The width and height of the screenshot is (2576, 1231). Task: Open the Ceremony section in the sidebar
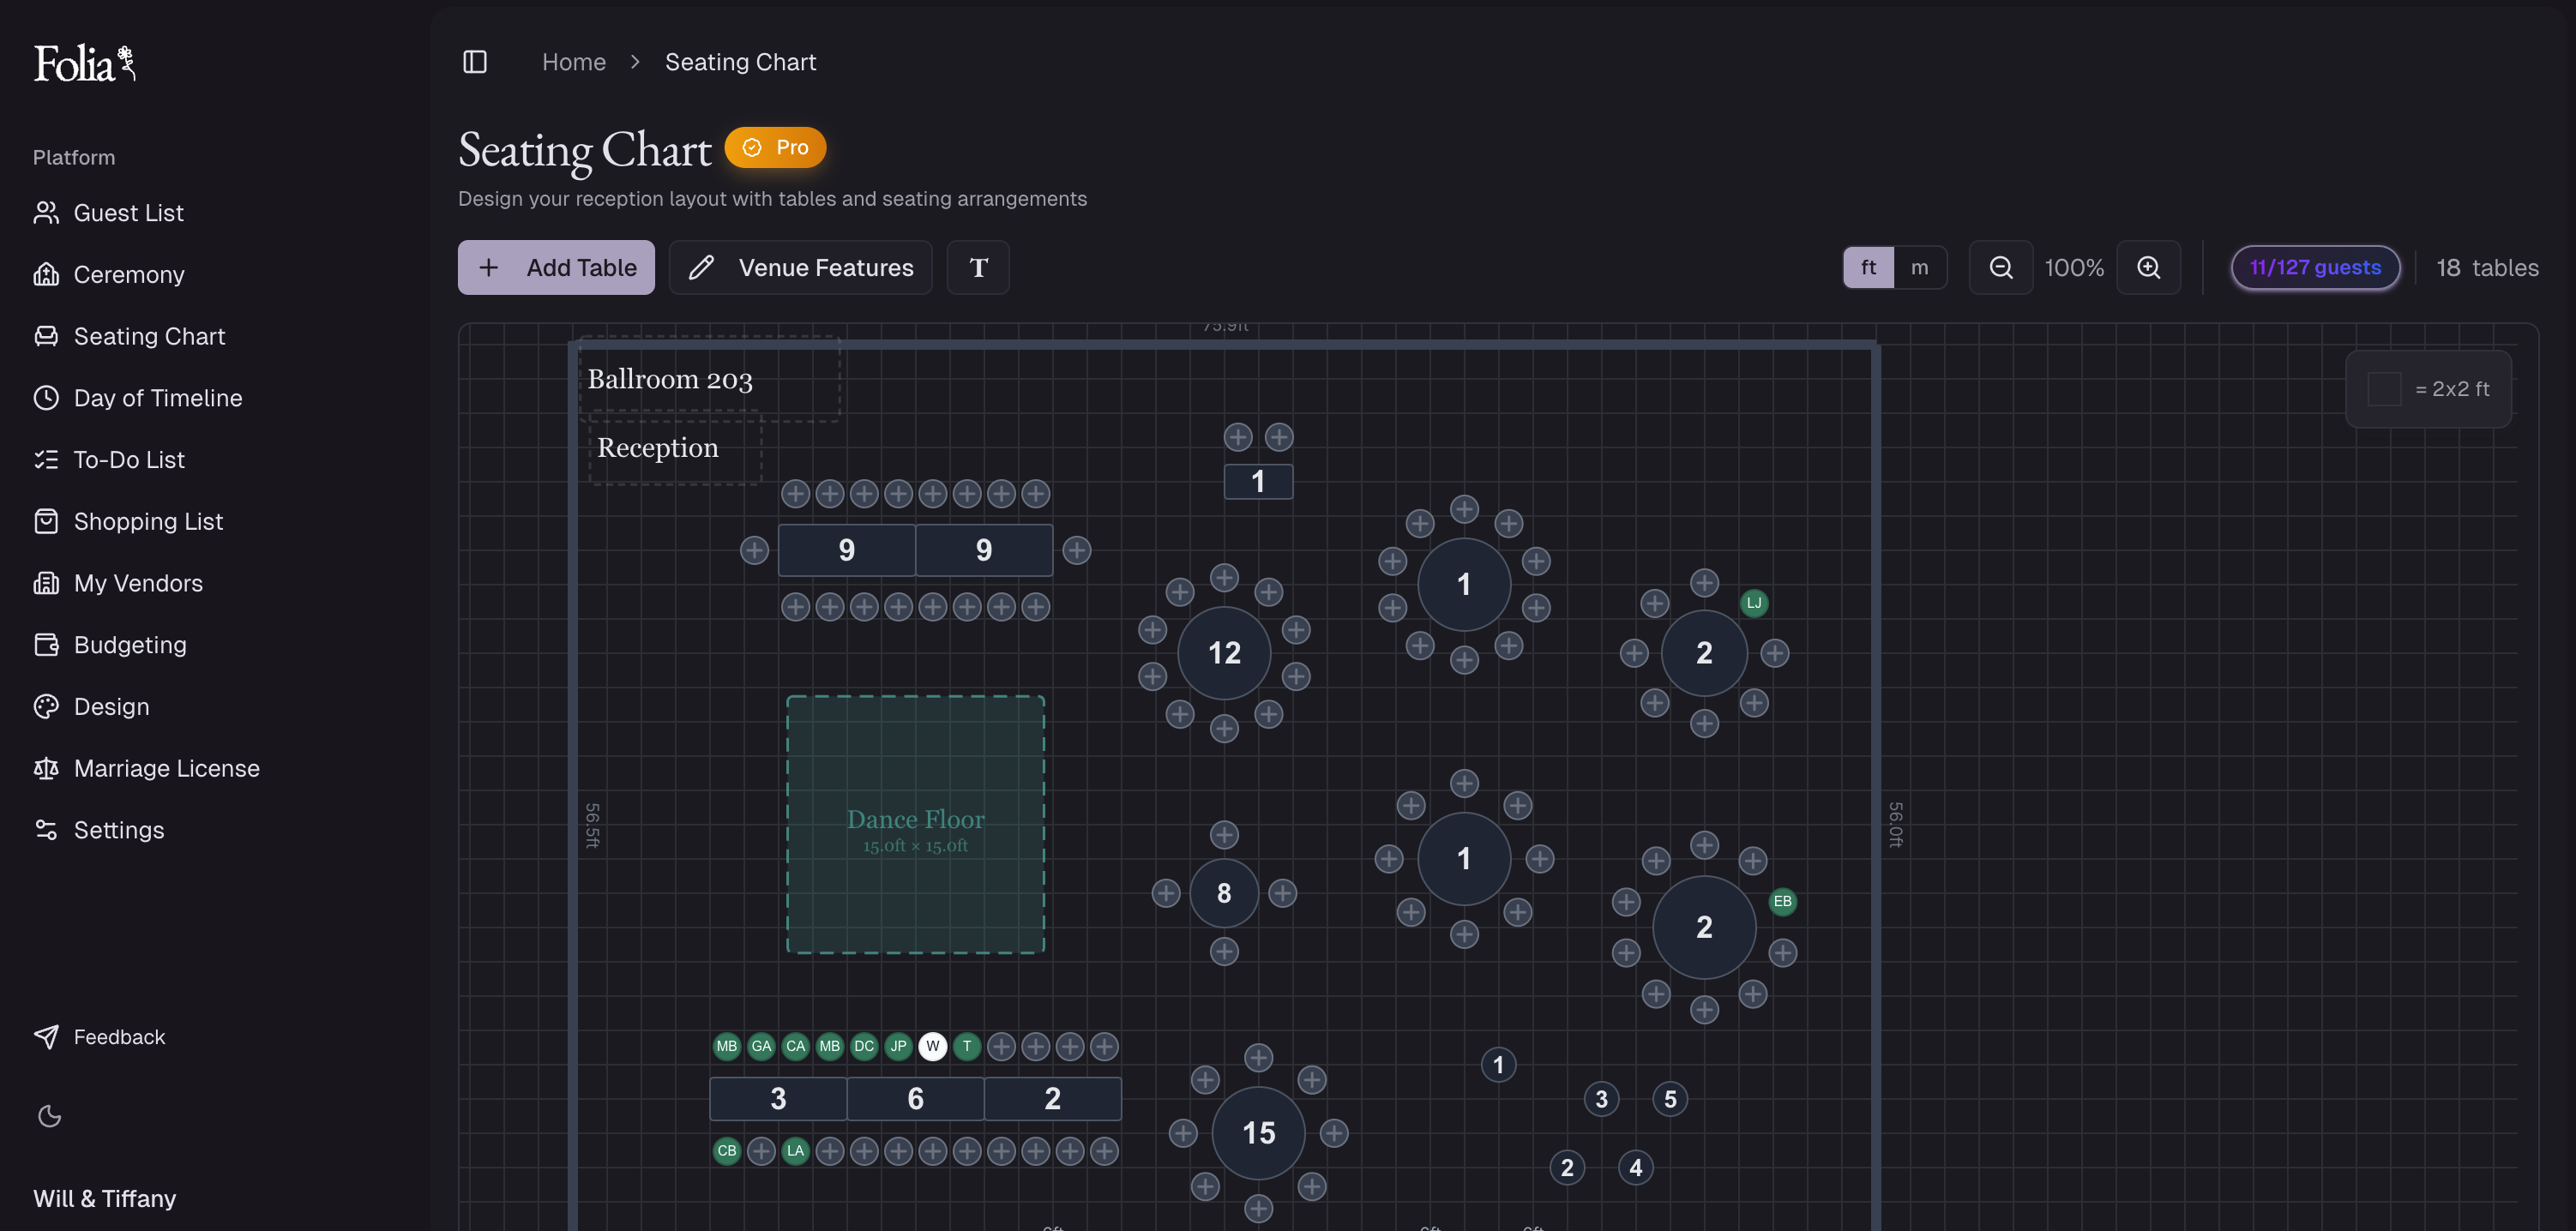point(129,274)
